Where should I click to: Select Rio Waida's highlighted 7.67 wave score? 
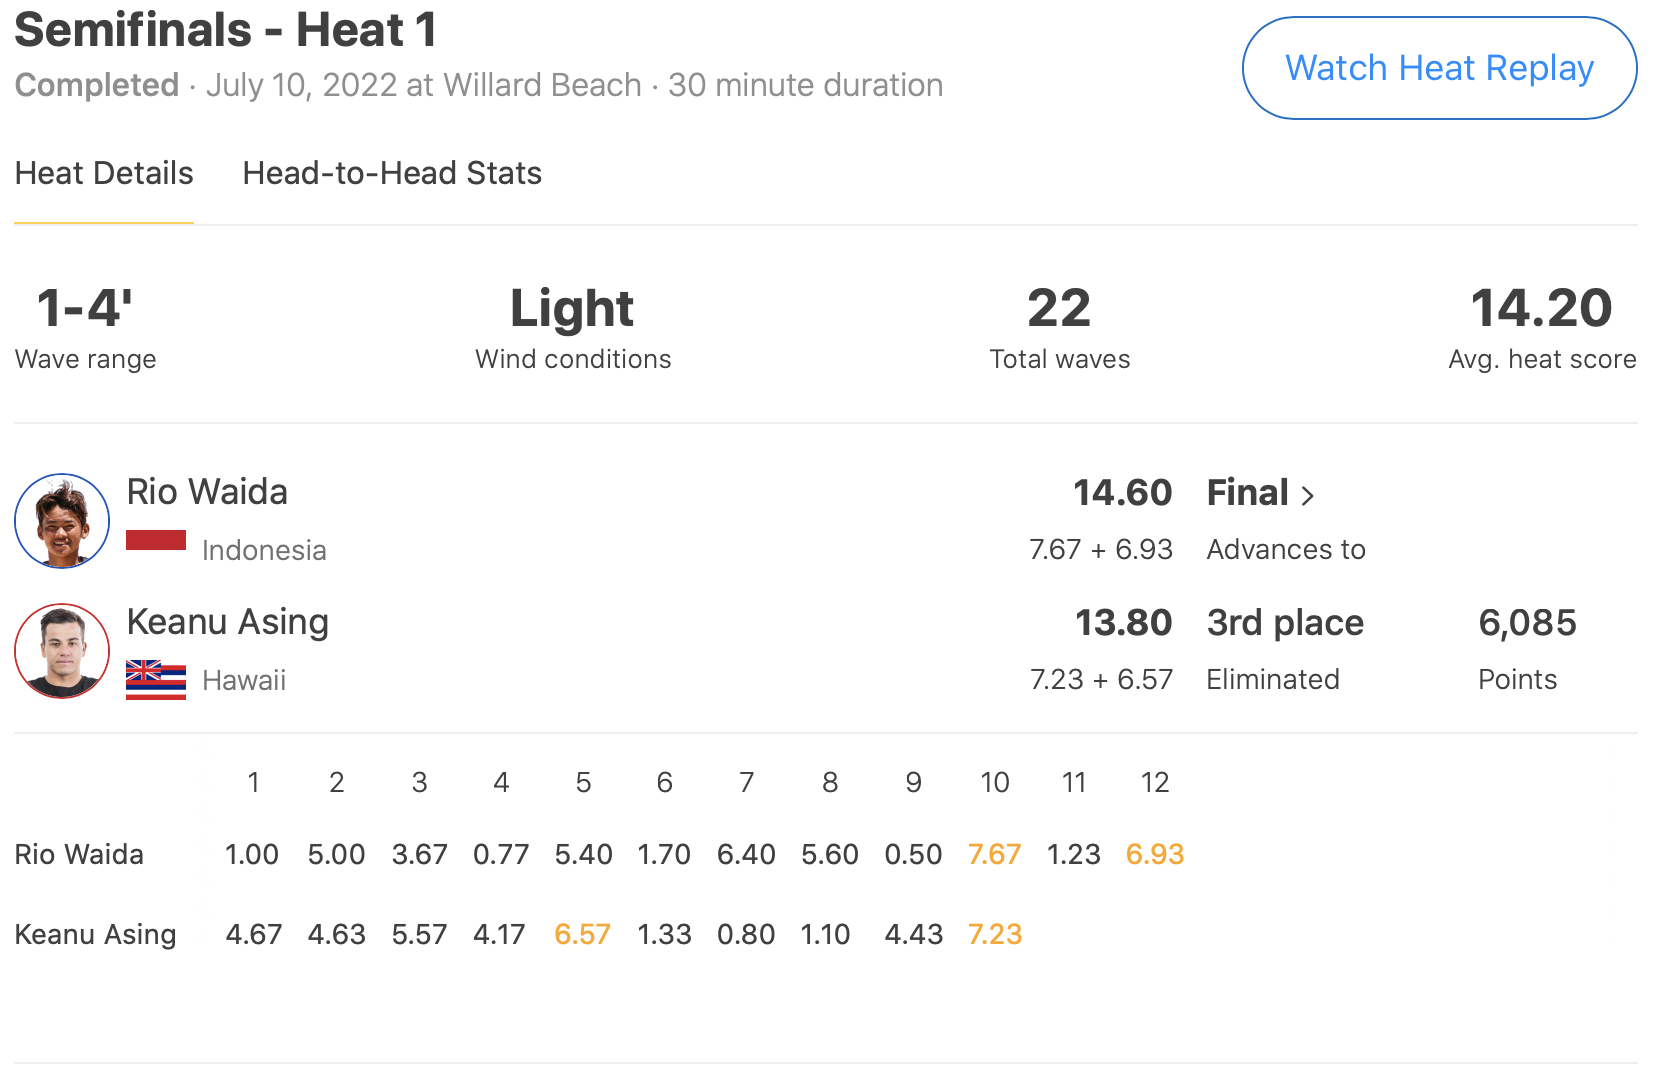pos(994,855)
